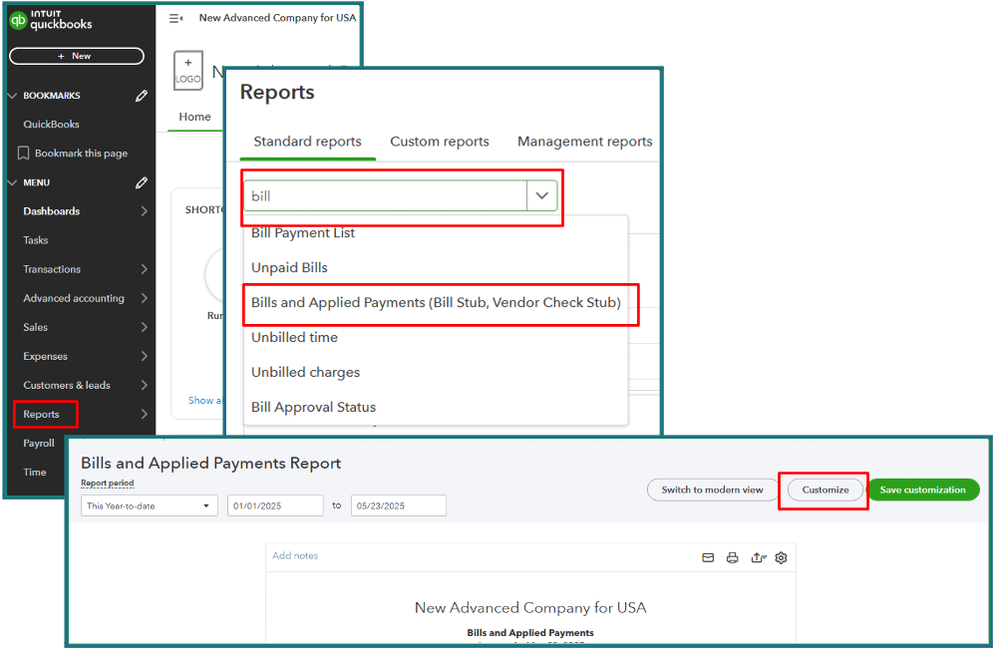The image size is (999, 653).
Task: Edit bookmarks with the pencil icon
Action: pyautogui.click(x=141, y=96)
